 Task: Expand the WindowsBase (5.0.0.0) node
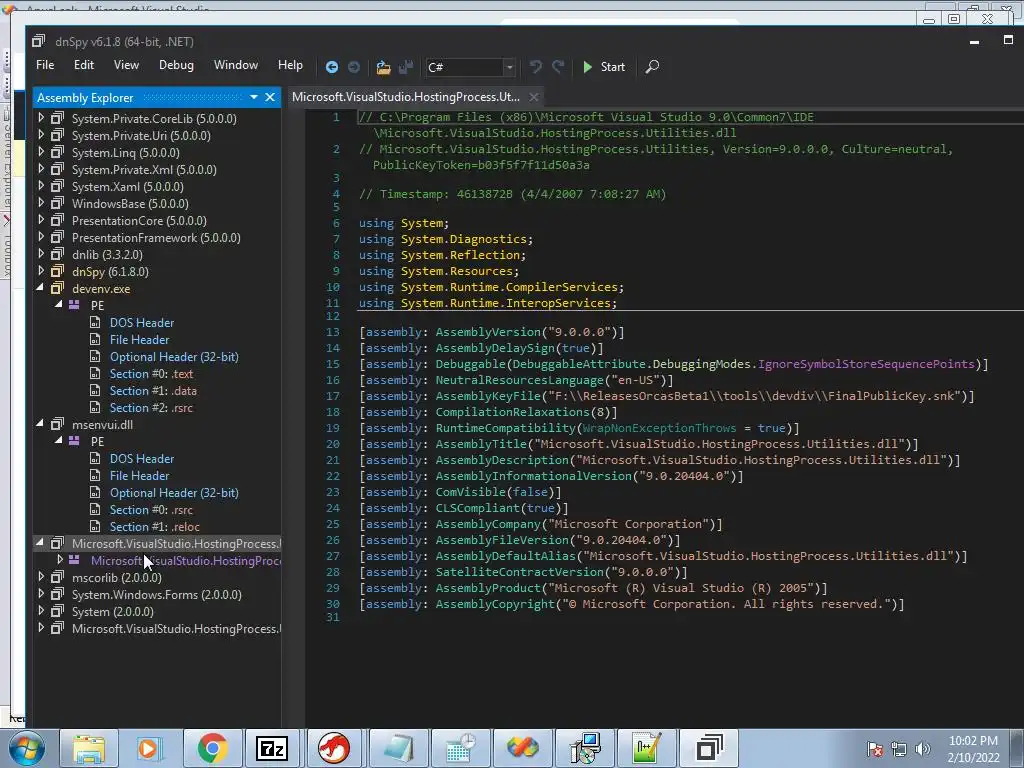pyautogui.click(x=41, y=202)
